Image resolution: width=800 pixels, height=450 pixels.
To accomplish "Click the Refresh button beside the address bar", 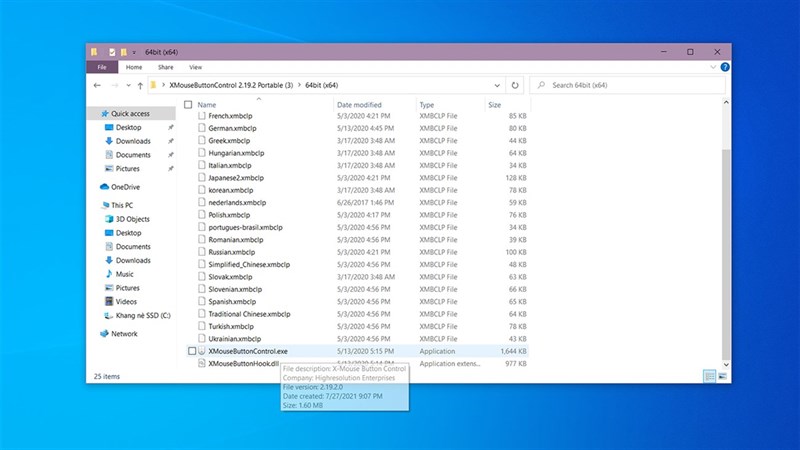I will (514, 85).
